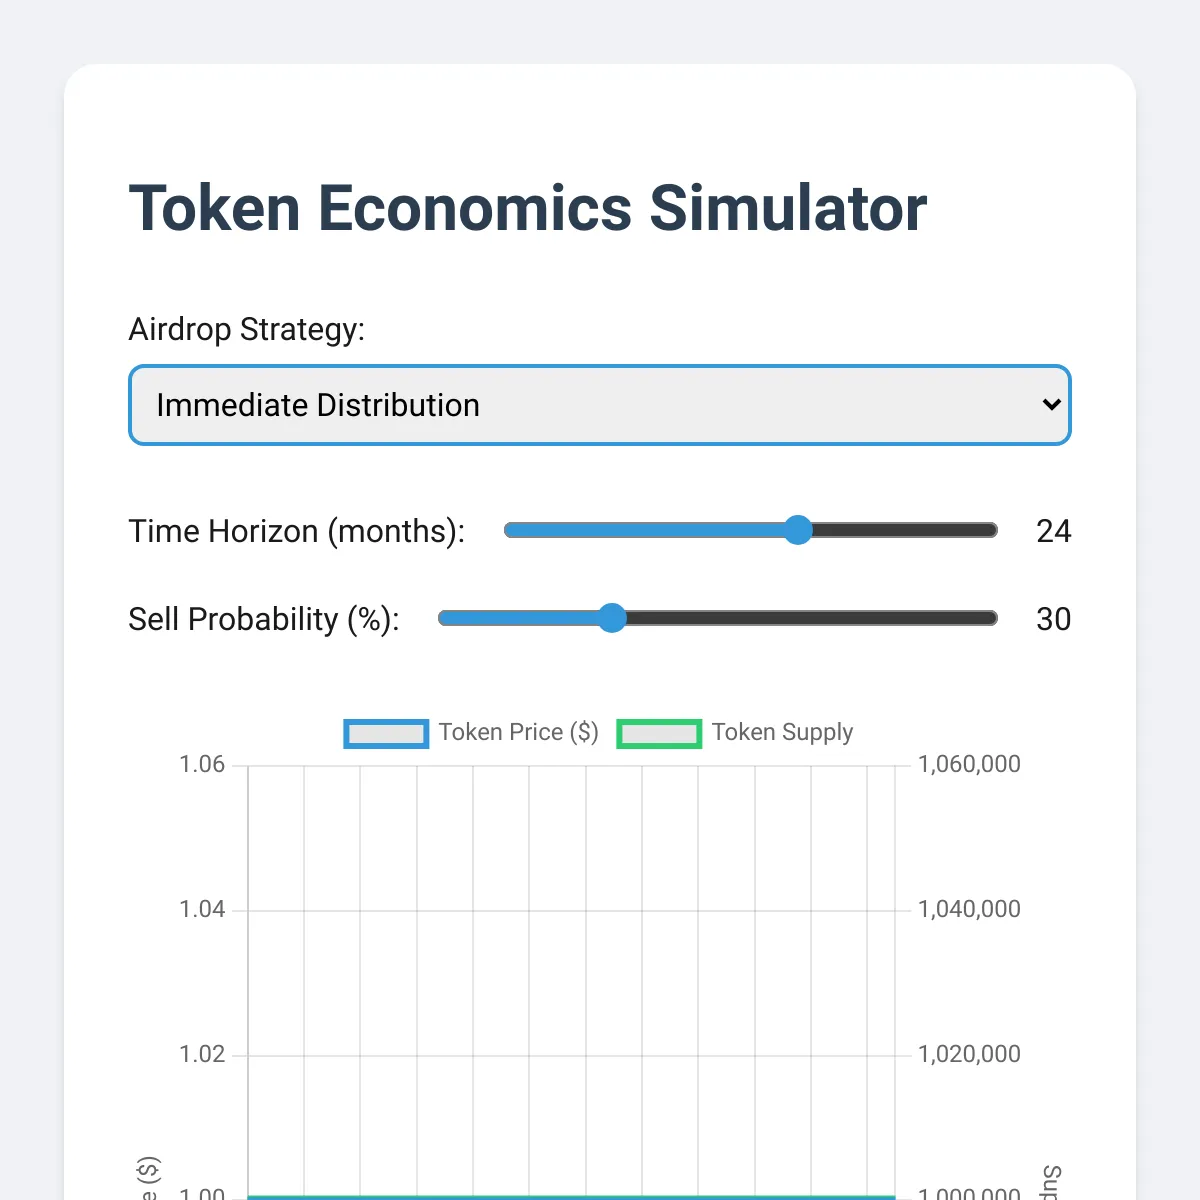Click the 1,060,000 supply axis label
The height and width of the screenshot is (1200, 1200).
[968, 763]
